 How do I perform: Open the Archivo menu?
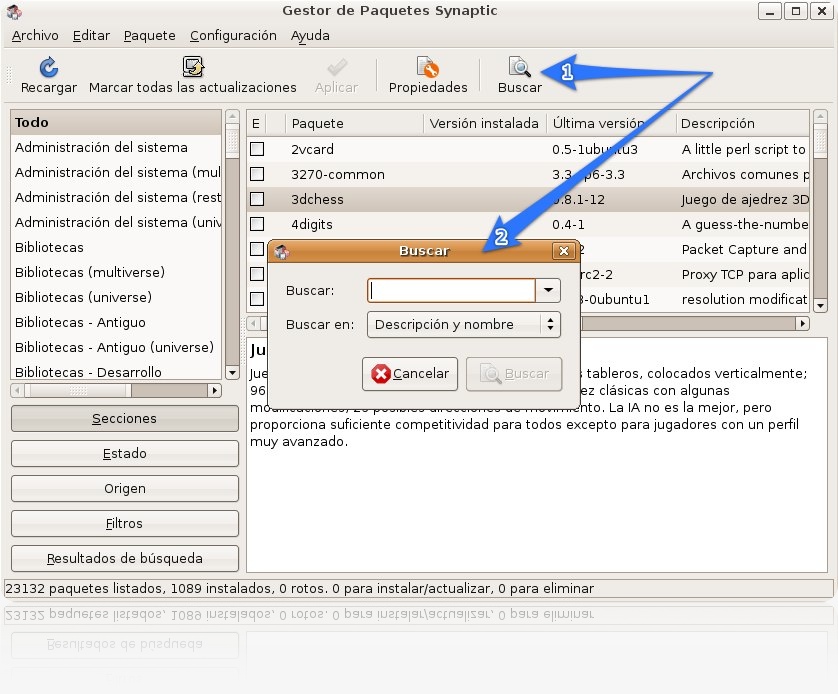point(35,36)
